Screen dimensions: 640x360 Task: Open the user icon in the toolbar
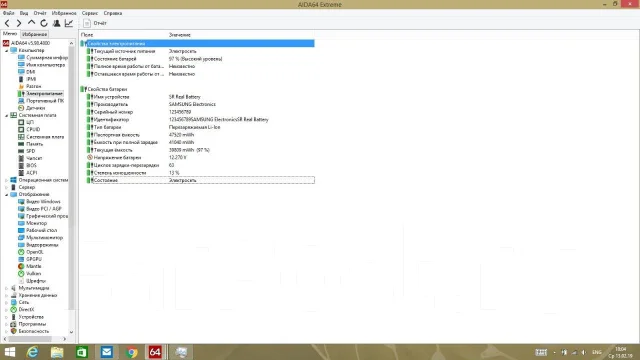56,23
